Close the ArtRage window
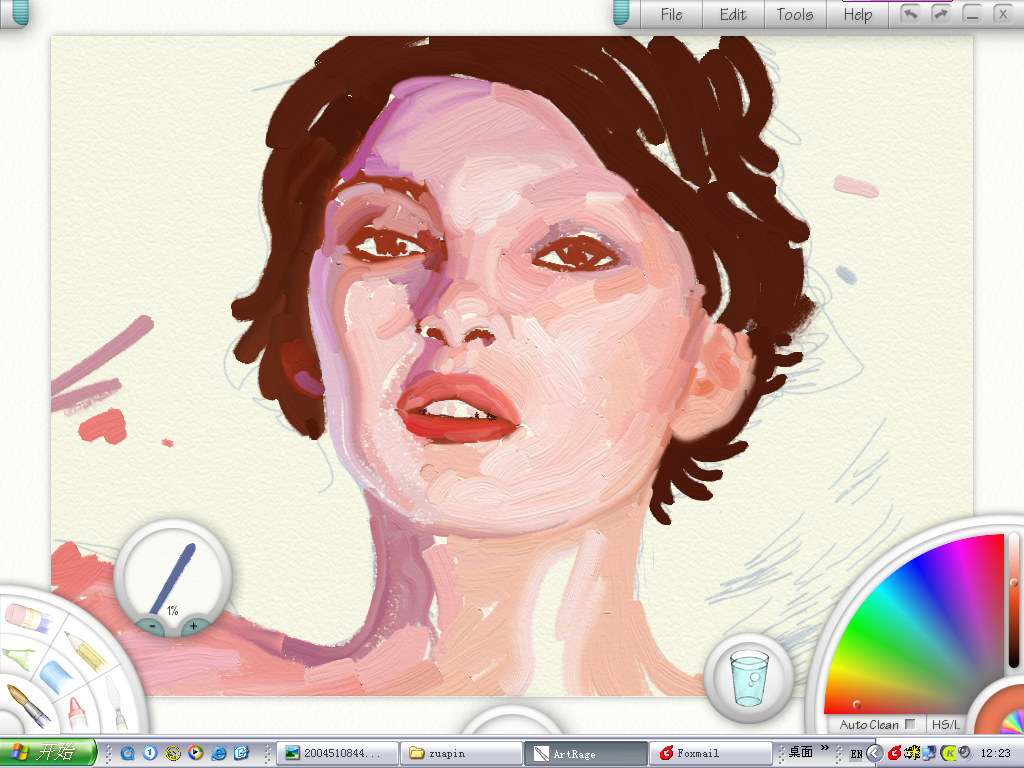1024x768 pixels. tap(1003, 14)
